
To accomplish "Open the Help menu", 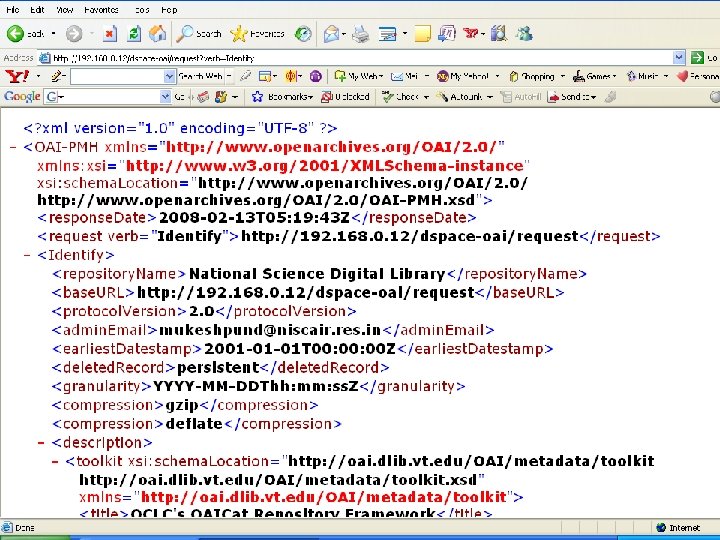I will (169, 10).
